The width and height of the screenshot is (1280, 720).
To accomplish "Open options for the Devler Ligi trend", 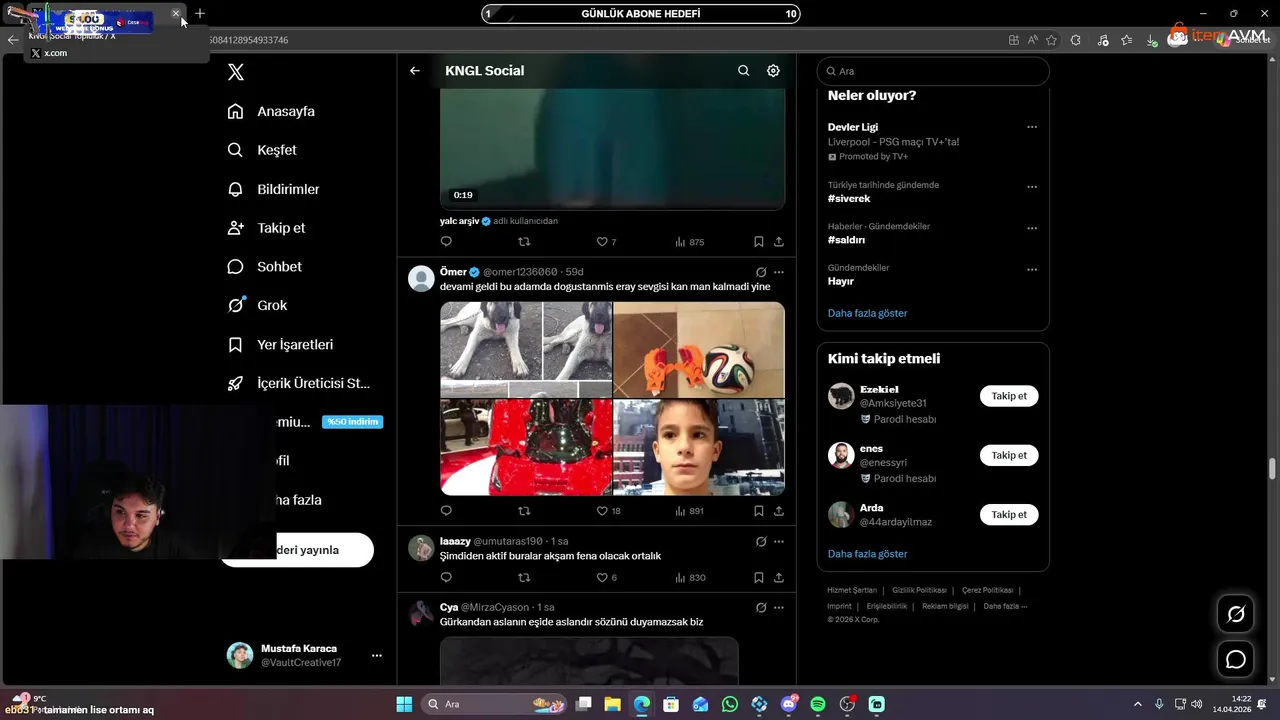I will (x=1032, y=127).
